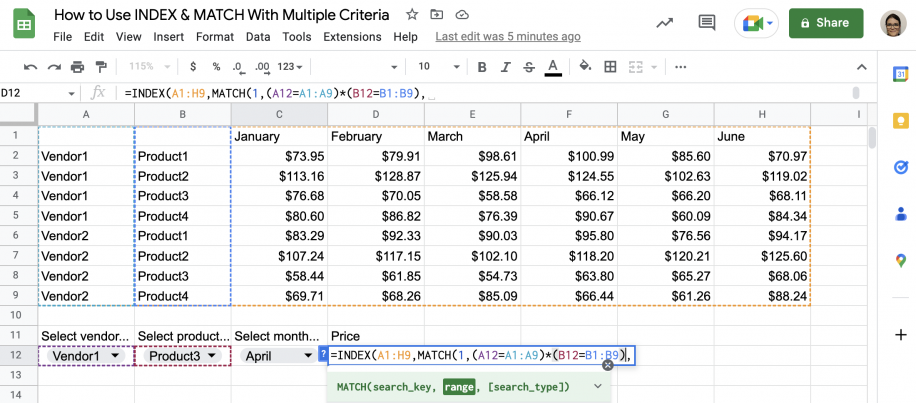Undo the last action

pos(31,67)
